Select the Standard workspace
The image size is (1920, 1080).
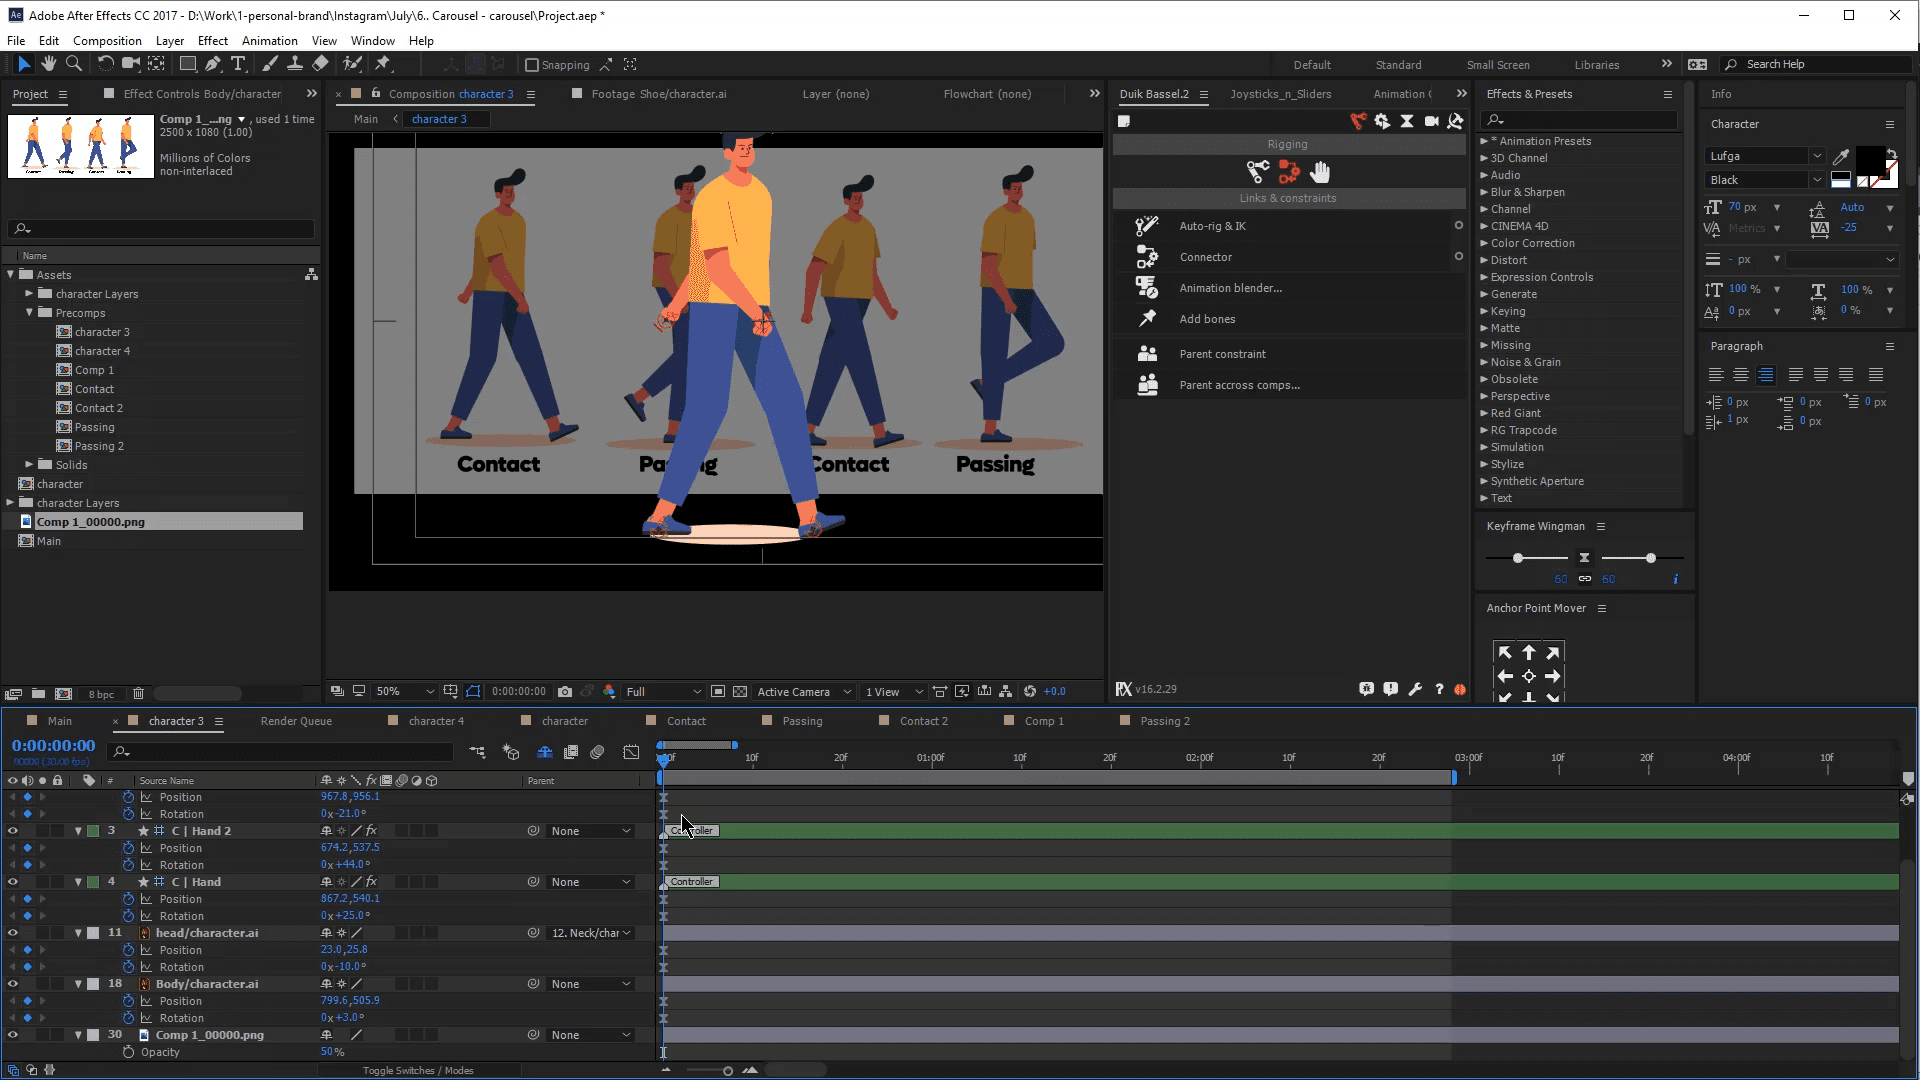1398,65
